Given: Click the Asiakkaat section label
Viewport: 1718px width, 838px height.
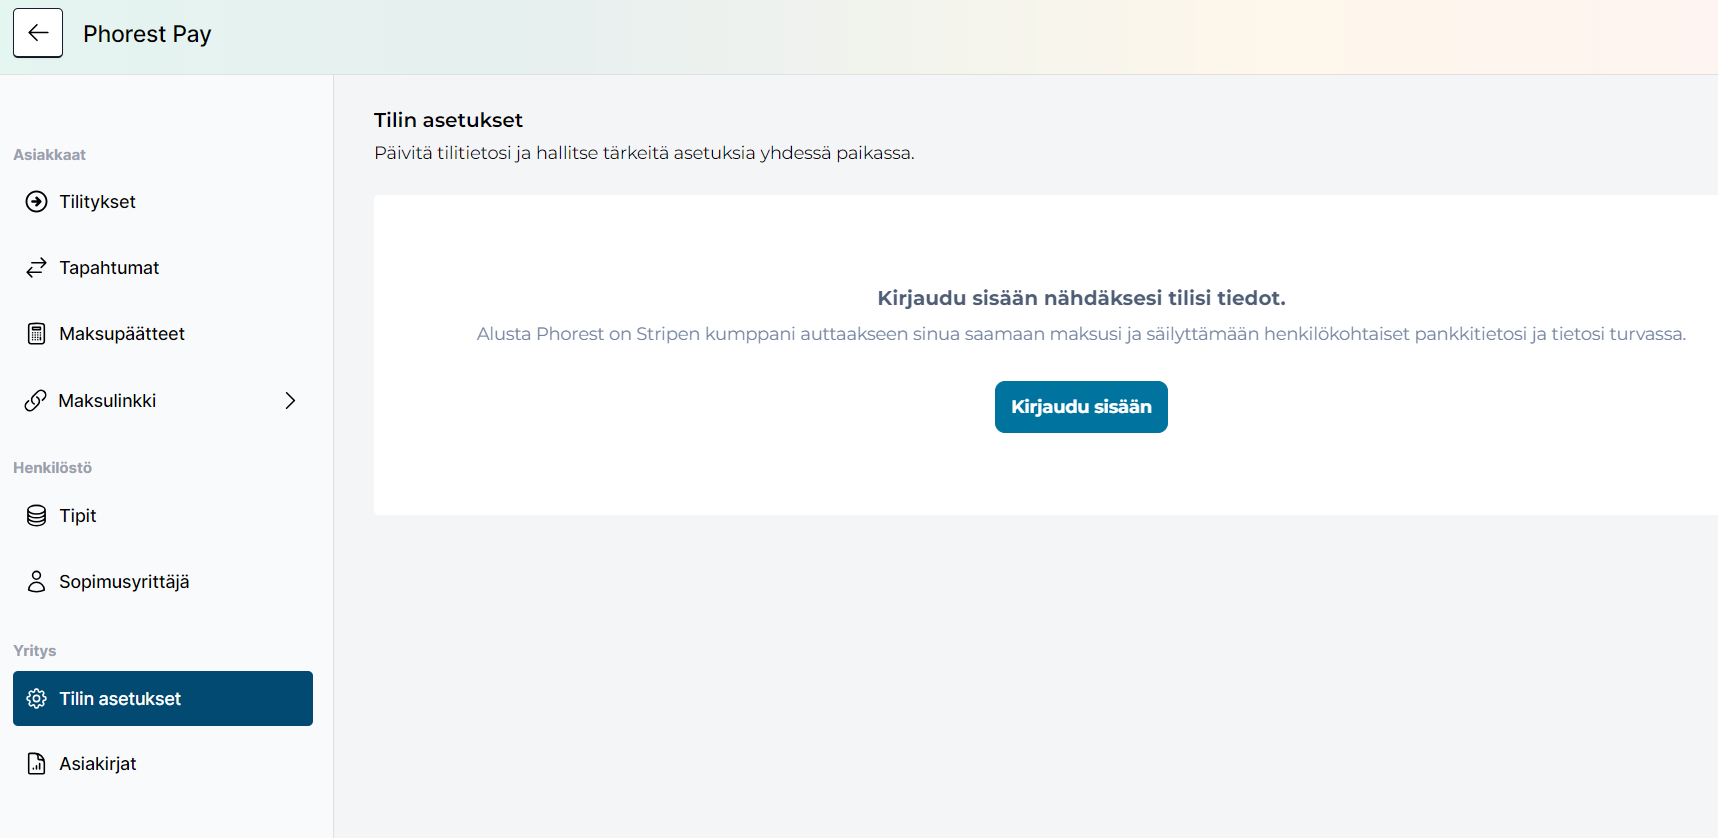Looking at the screenshot, I should (49, 155).
